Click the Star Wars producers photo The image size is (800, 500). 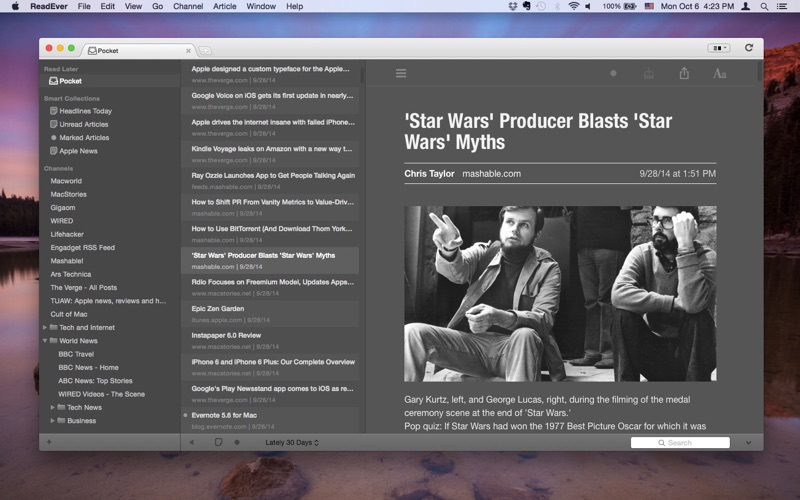[560, 293]
